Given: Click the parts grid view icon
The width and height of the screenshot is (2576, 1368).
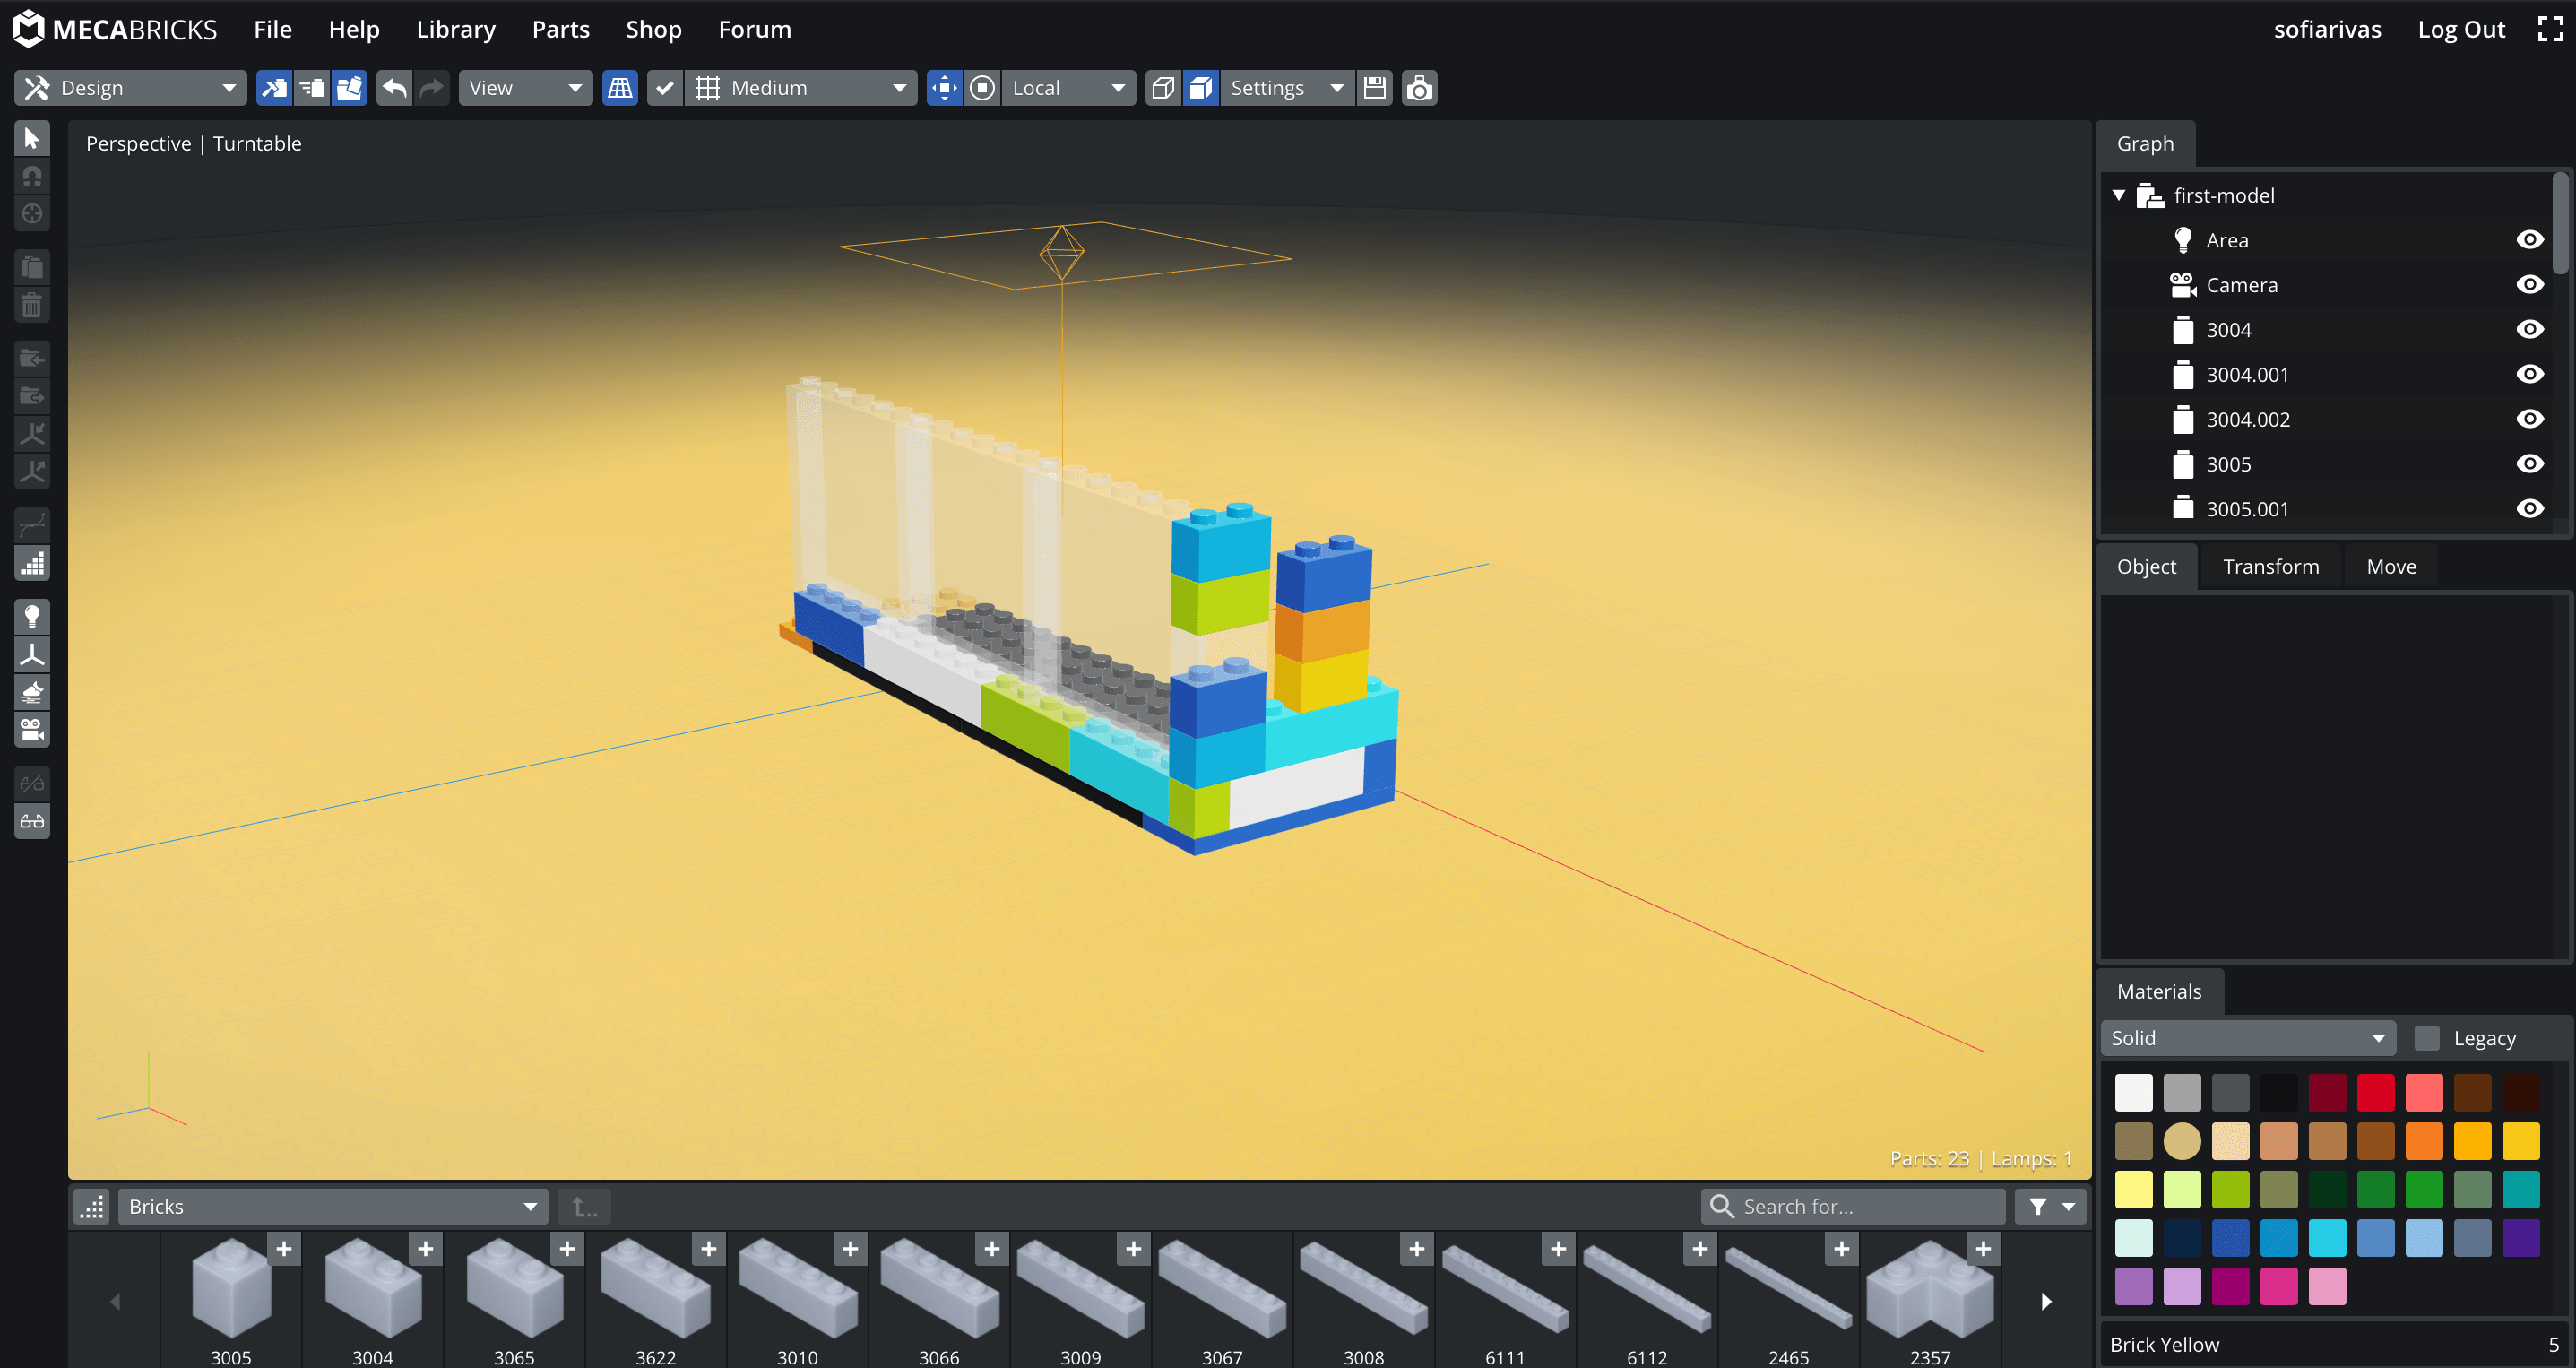Looking at the screenshot, I should 92,1207.
